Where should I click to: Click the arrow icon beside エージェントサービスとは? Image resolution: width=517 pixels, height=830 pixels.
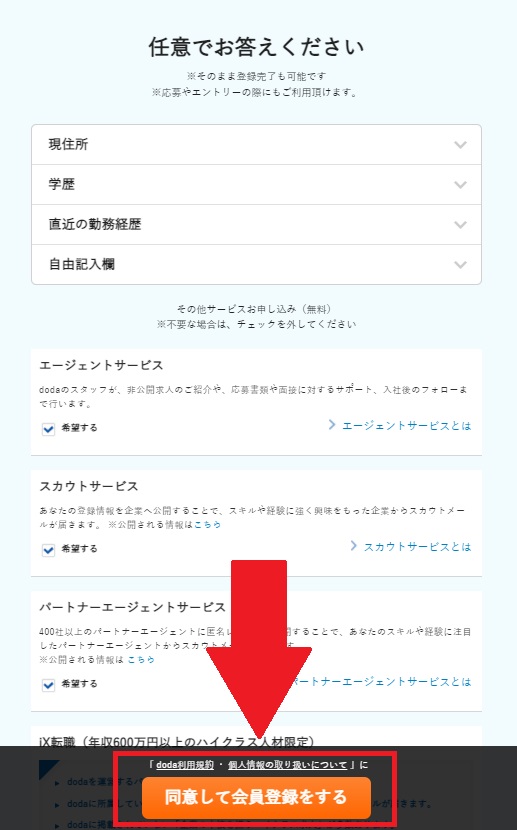pos(332,425)
